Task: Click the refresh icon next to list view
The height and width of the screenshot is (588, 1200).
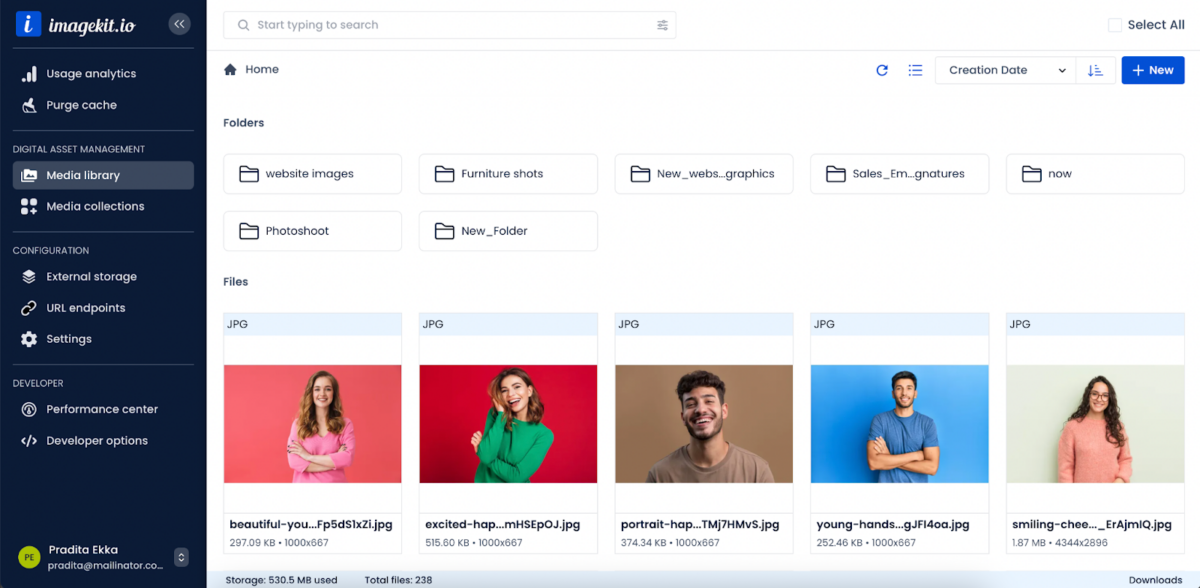Action: tap(882, 70)
